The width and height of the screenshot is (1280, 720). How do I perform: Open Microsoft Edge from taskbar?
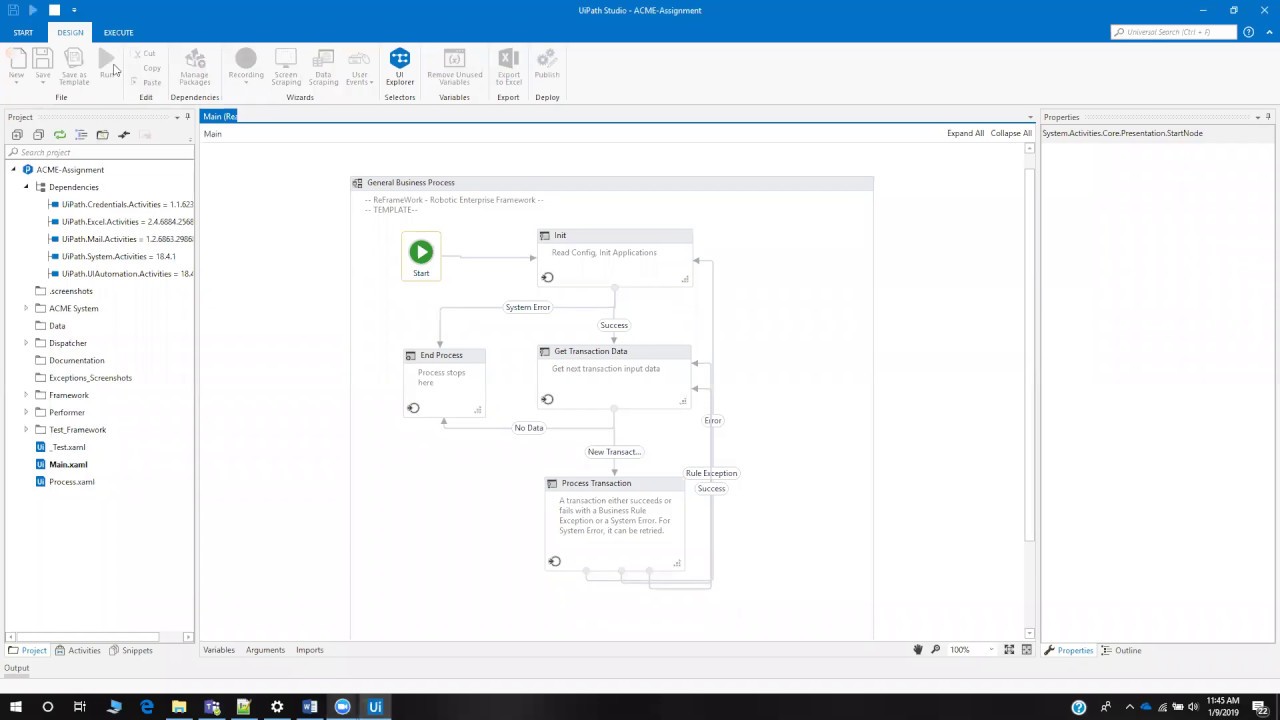[147, 707]
